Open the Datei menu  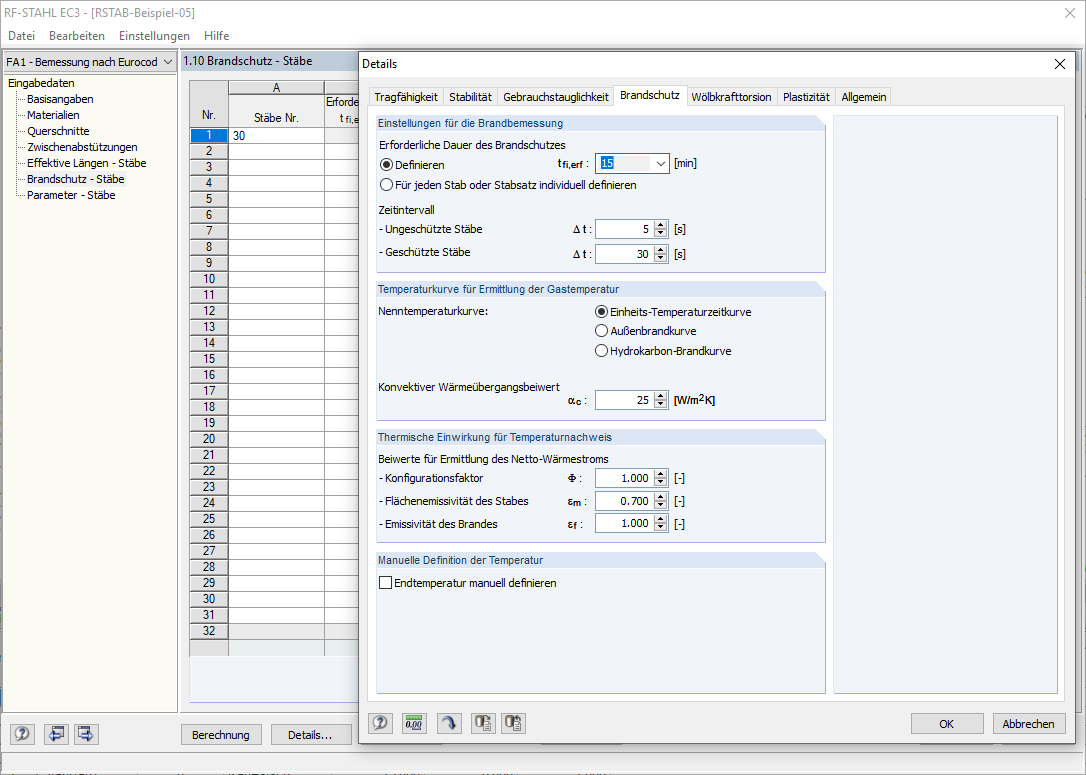[21, 35]
